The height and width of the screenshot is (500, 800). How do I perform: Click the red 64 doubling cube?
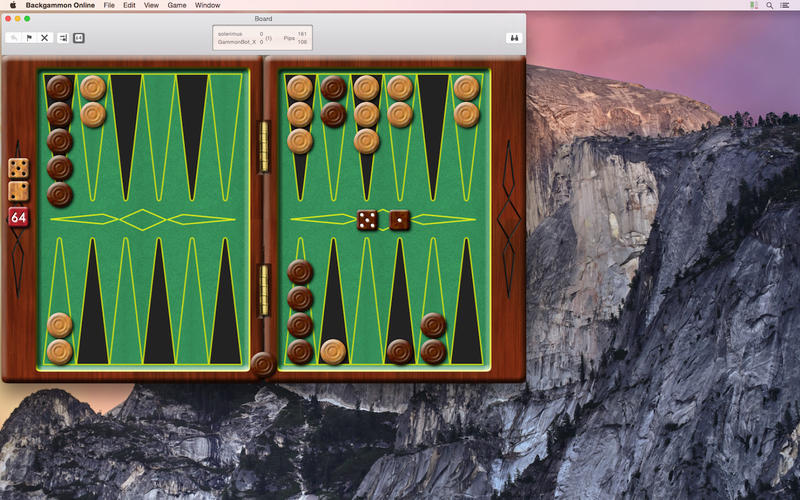18,216
